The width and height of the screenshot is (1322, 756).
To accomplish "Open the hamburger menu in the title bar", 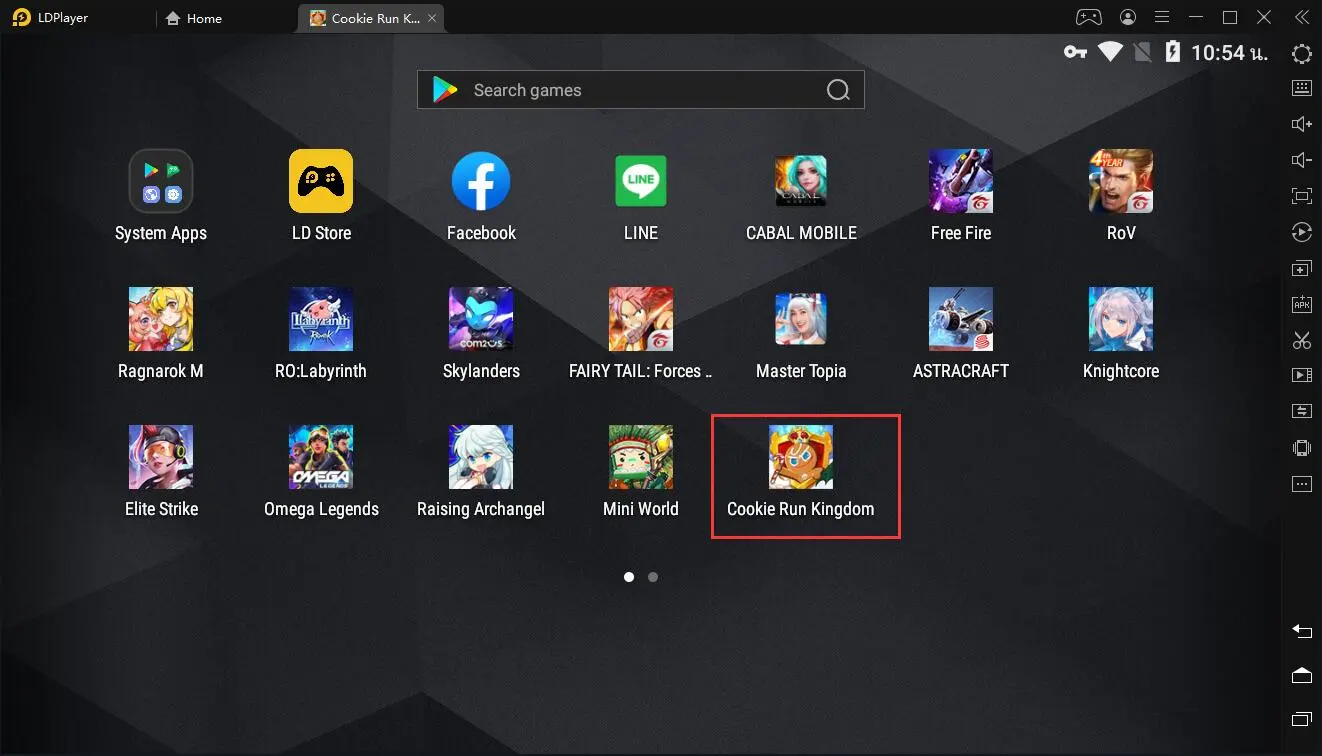I will pos(1161,17).
